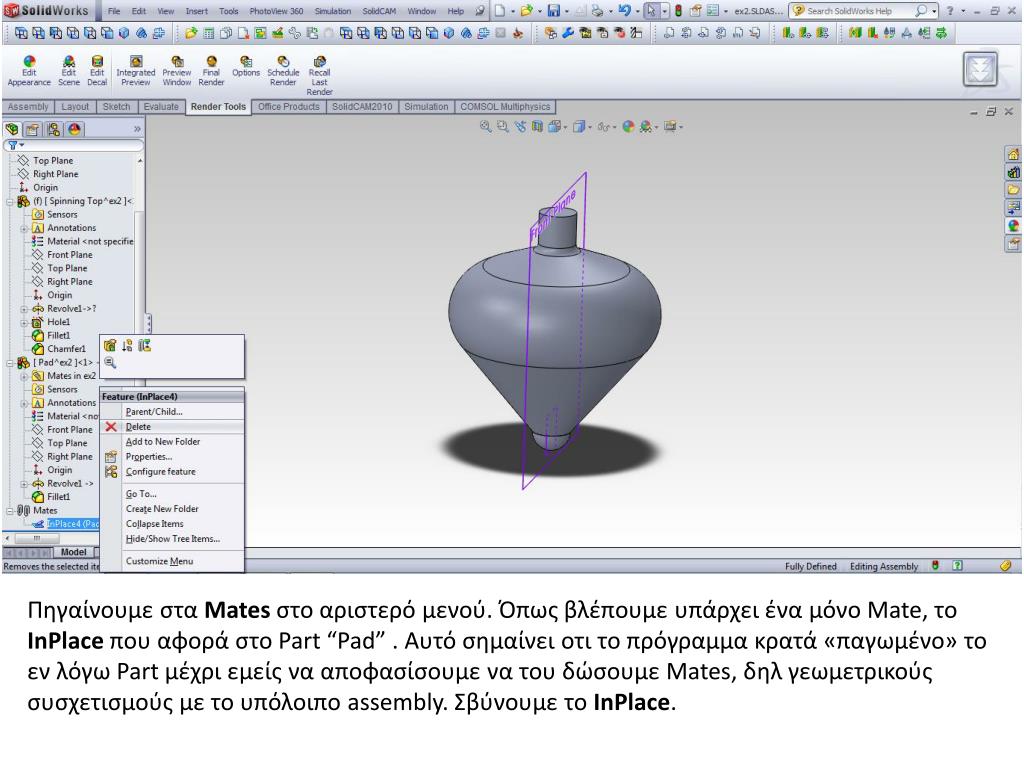Choose Customize Menu entry
This screenshot has width=1024, height=768.
pos(172,561)
